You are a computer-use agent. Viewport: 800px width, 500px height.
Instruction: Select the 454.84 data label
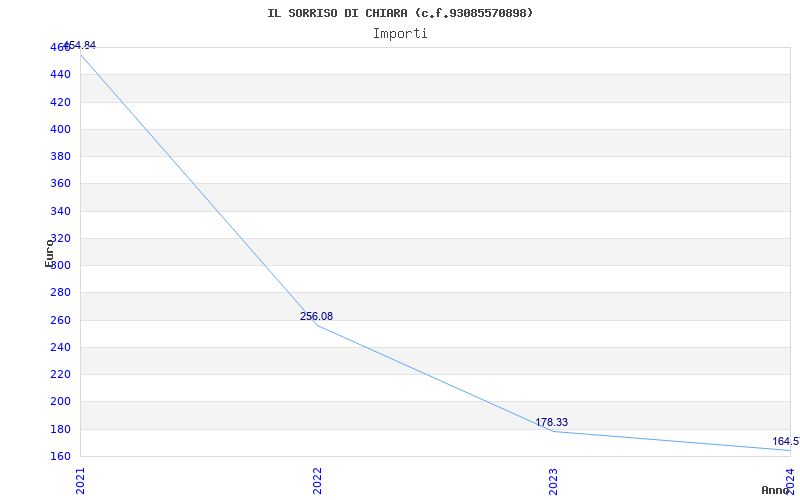79,45
